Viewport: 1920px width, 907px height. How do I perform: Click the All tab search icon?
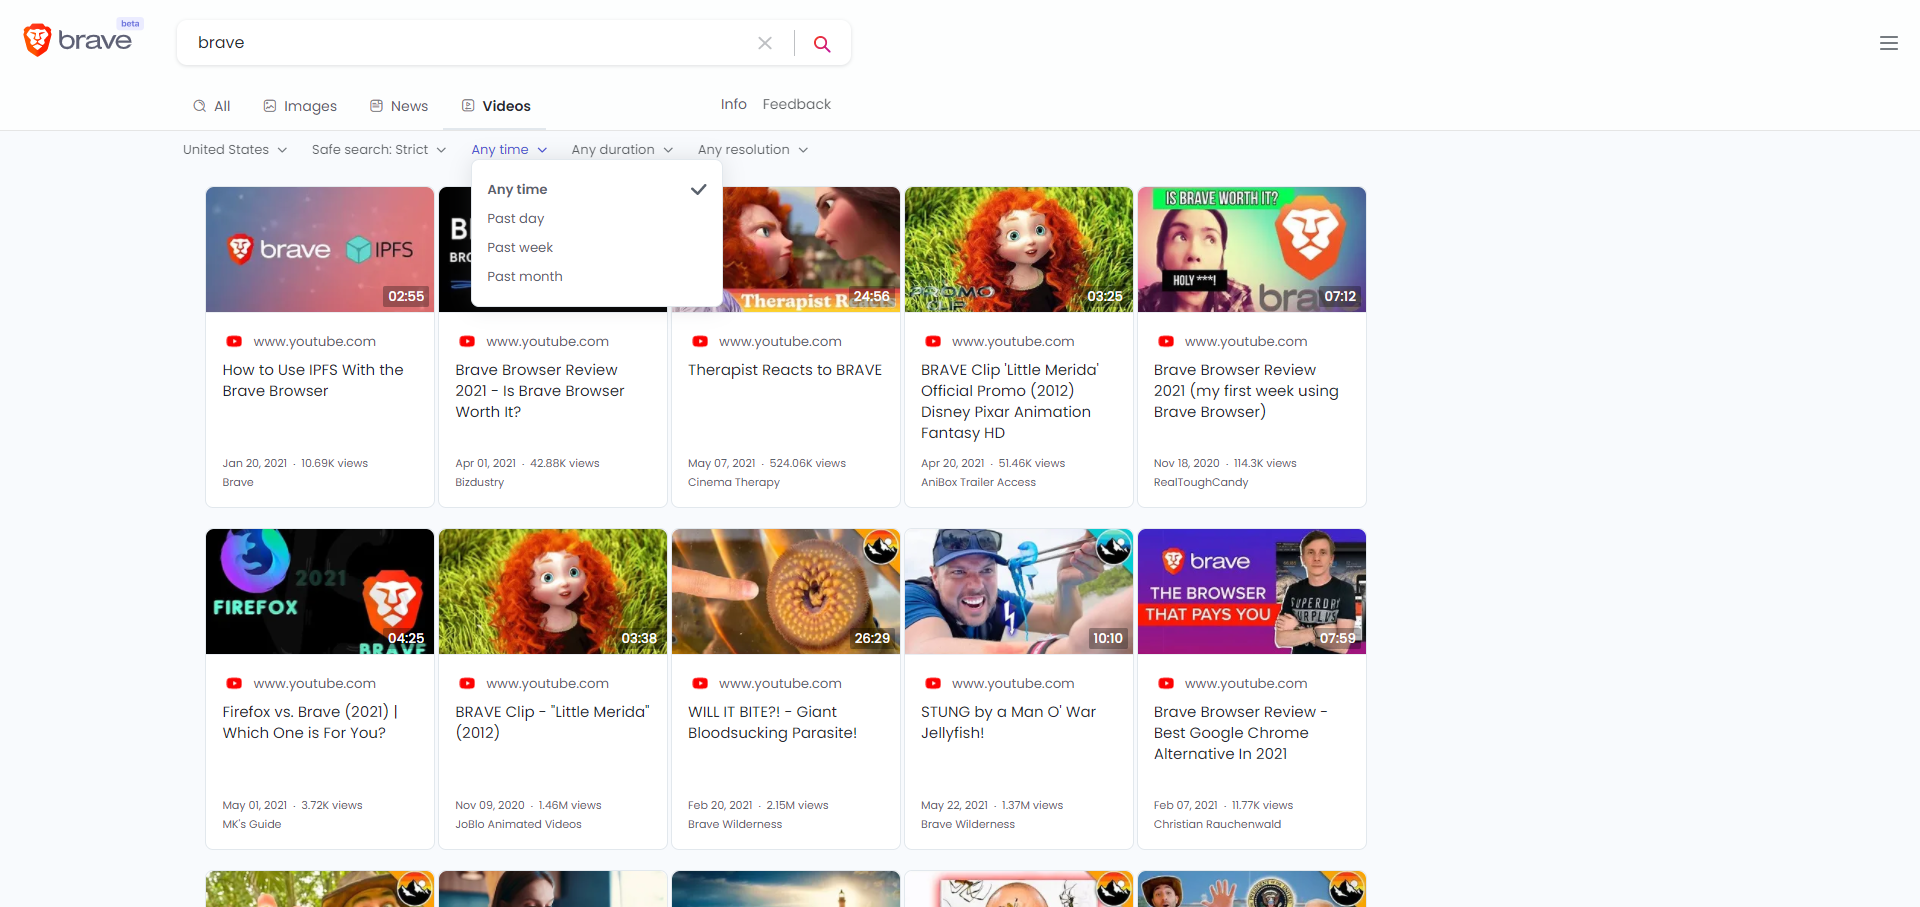pyautogui.click(x=200, y=106)
